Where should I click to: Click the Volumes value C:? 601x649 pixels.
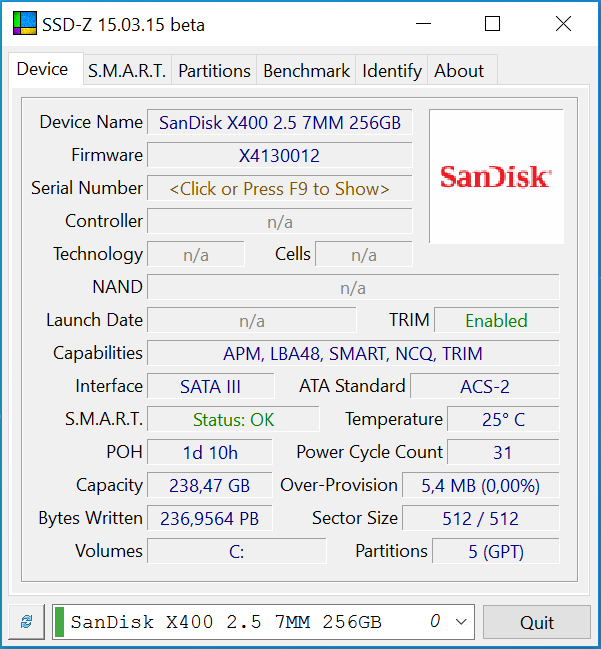click(x=237, y=551)
